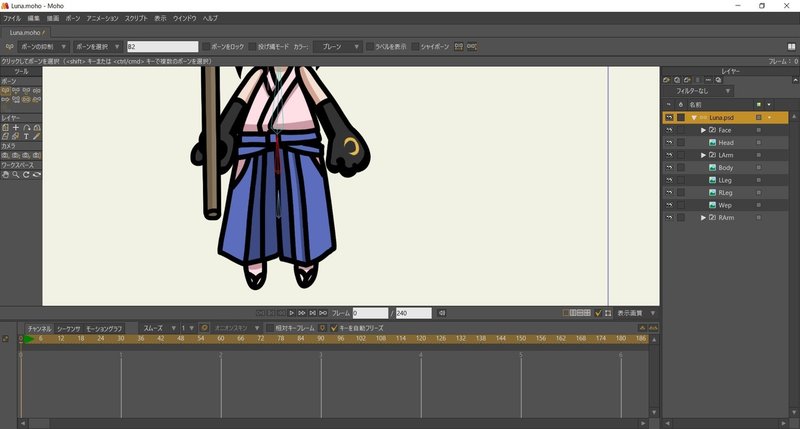Expand the RArm group layer
Viewport: 800px width, 429px height.
point(703,218)
